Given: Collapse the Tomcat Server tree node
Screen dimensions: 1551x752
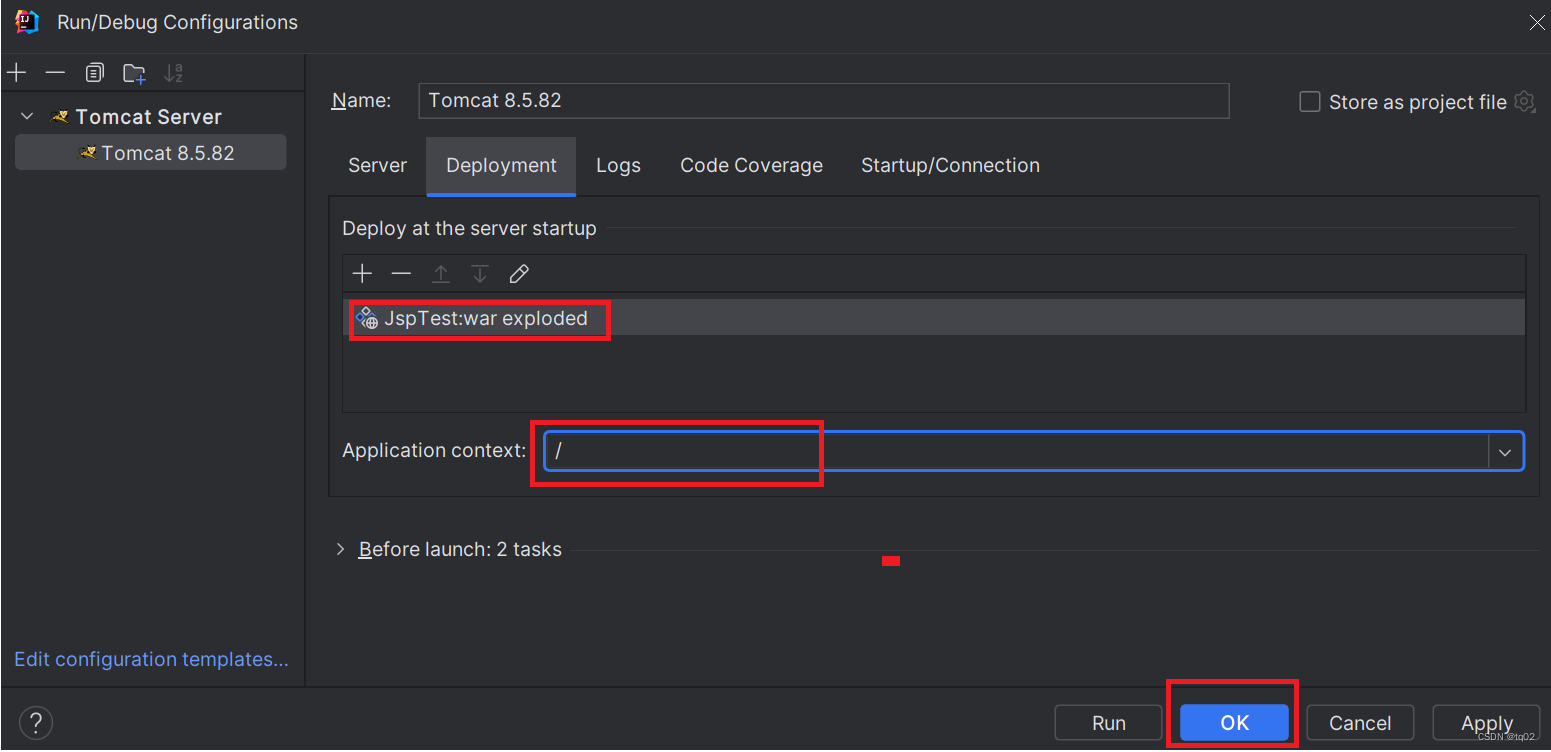Looking at the screenshot, I should [27, 117].
